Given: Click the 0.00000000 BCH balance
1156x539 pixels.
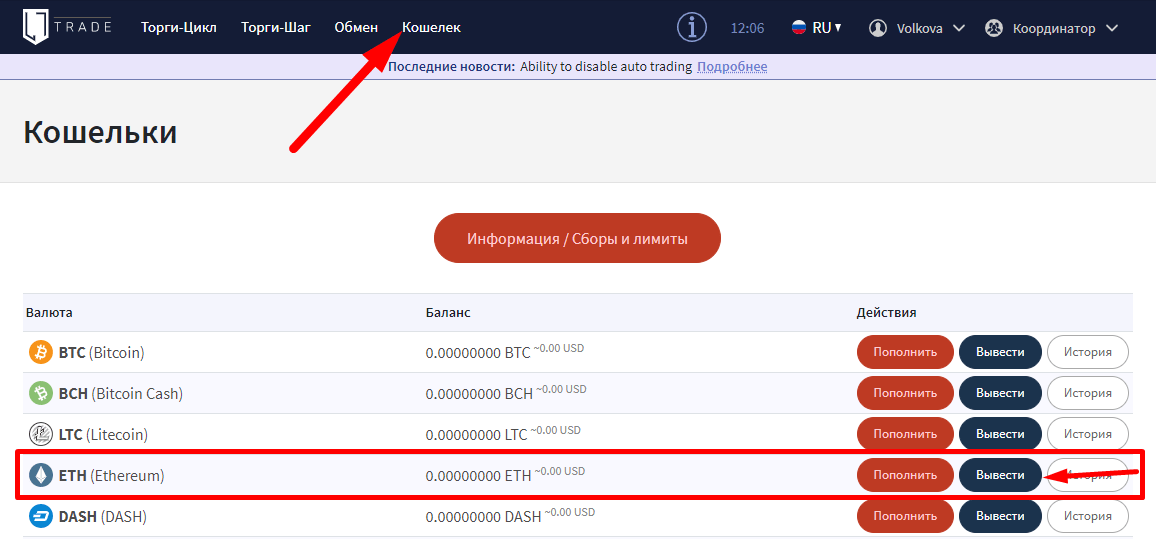Looking at the screenshot, I should [479, 394].
